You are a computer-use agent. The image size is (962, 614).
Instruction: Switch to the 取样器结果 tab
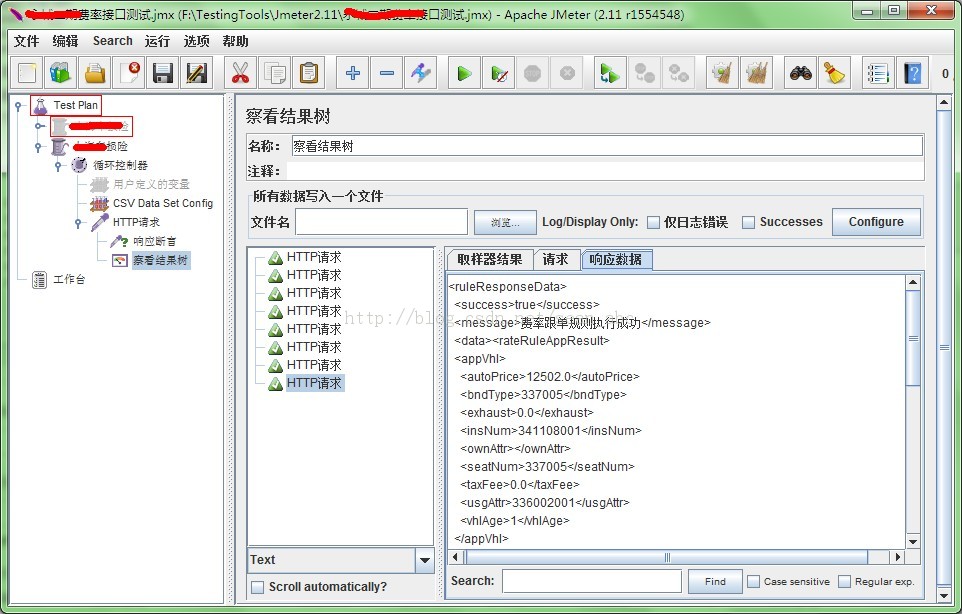click(x=489, y=260)
